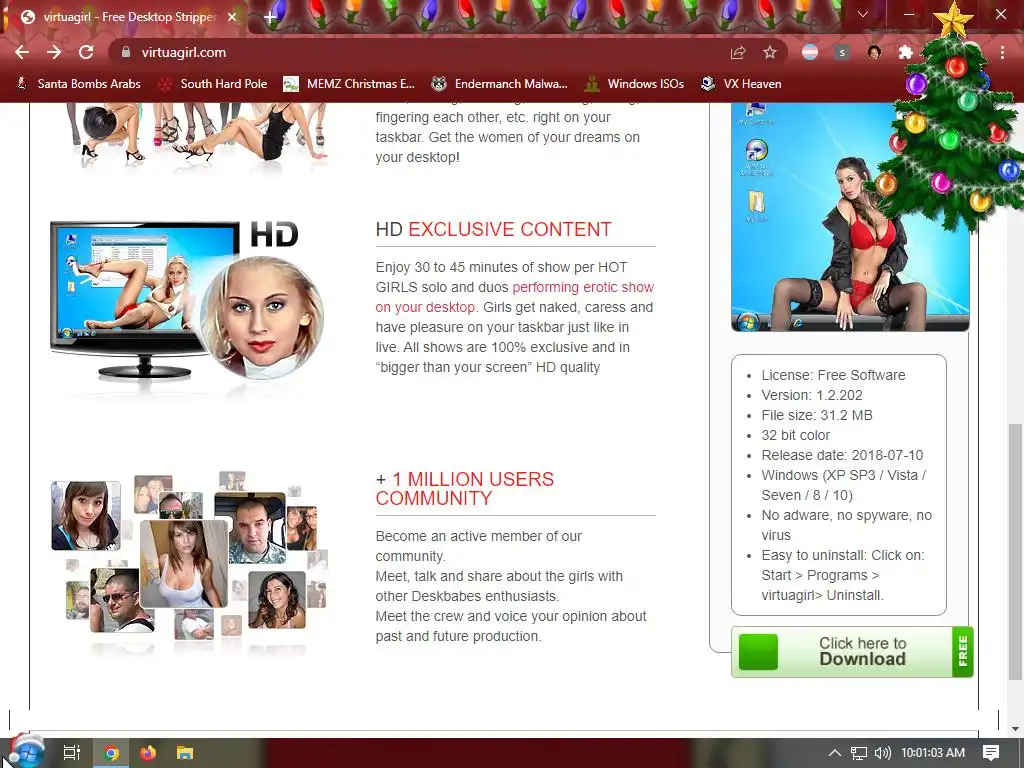
Task: Open a new browser tab
Action: tap(270, 17)
